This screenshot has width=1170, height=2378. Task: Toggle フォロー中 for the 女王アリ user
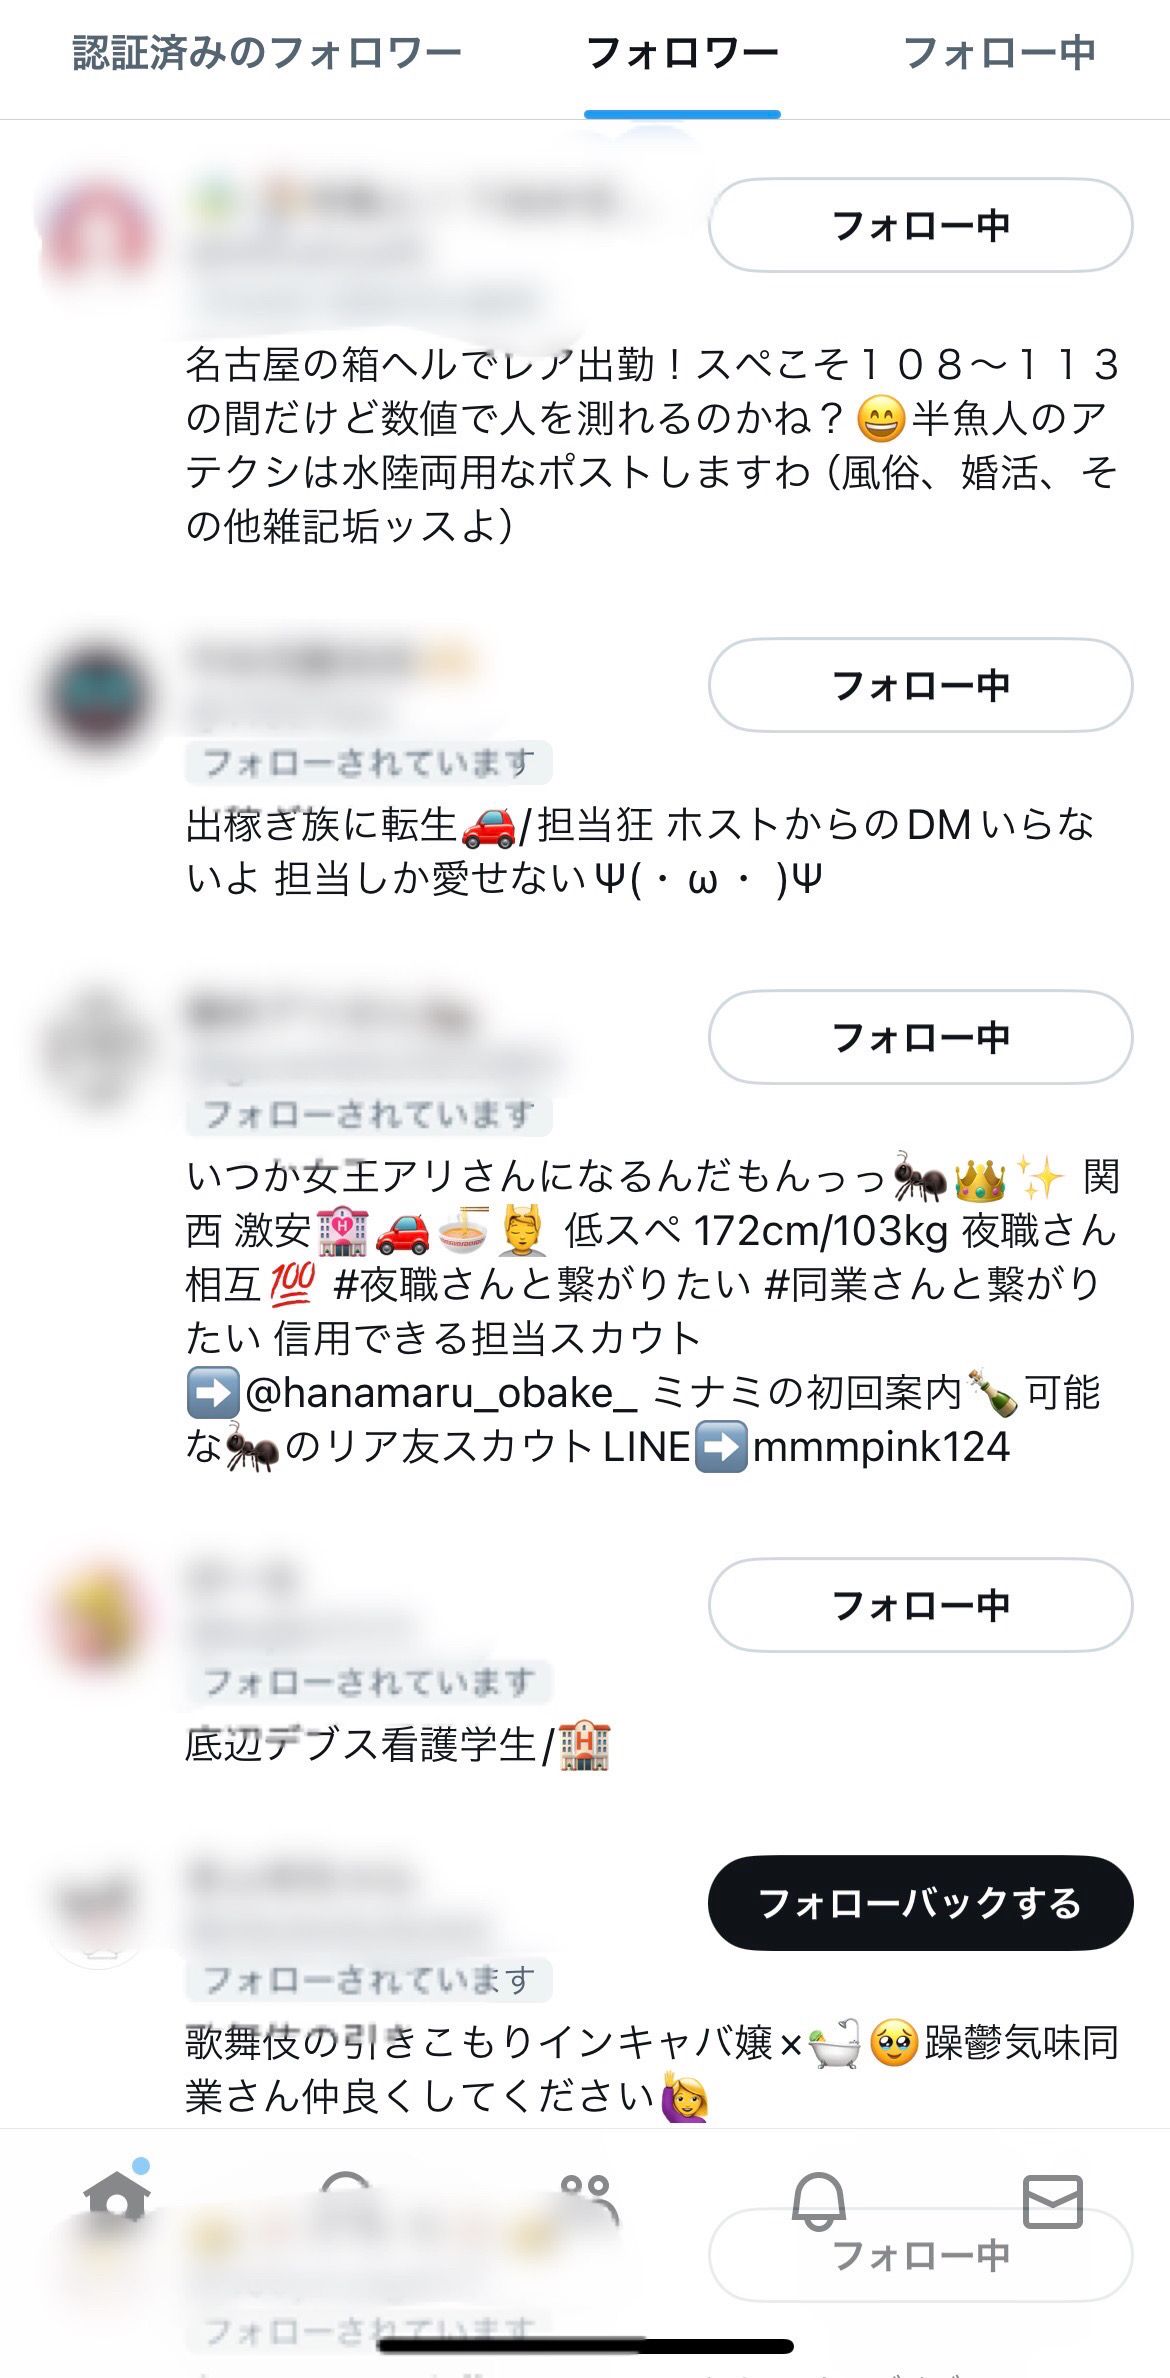(920, 1037)
